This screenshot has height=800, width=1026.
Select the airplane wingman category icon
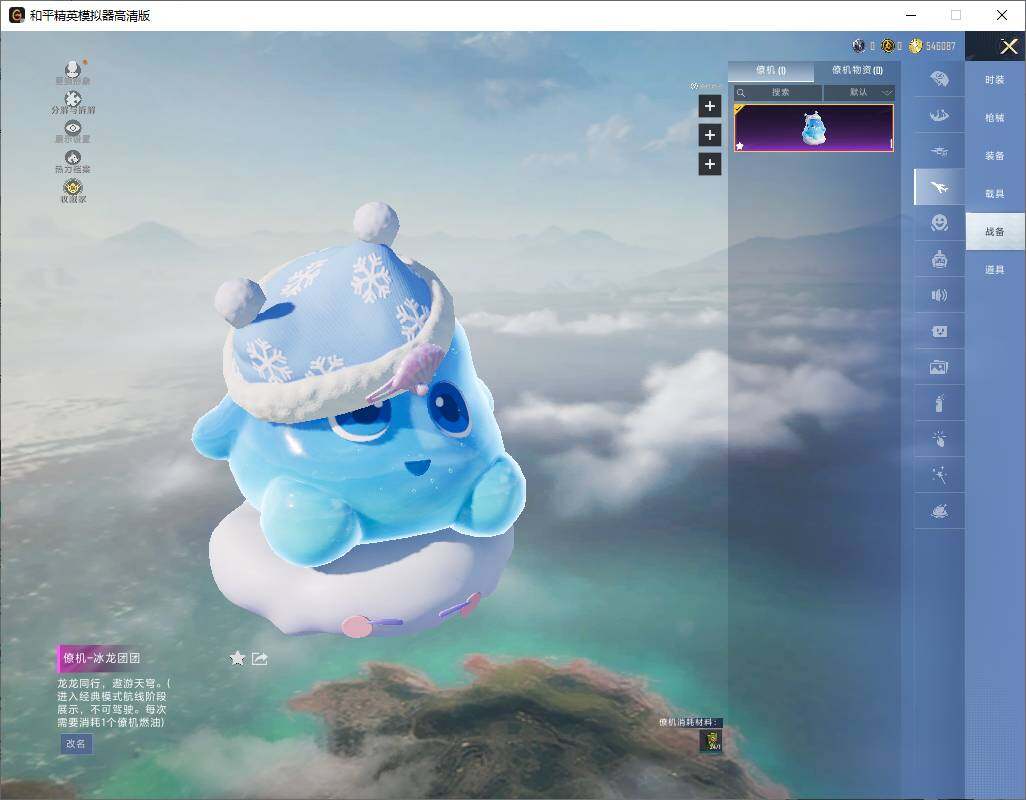point(940,188)
